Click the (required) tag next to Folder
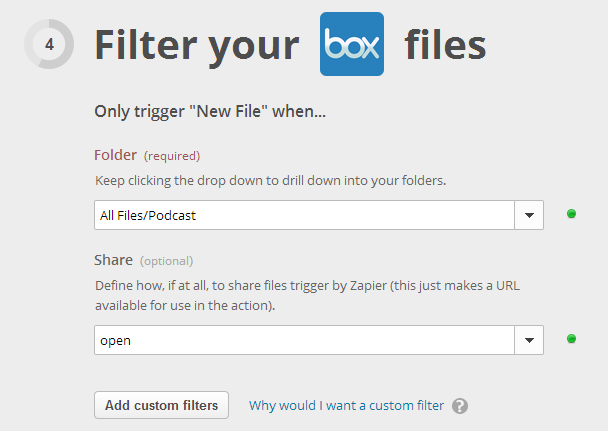This screenshot has width=608, height=431. (x=172, y=156)
